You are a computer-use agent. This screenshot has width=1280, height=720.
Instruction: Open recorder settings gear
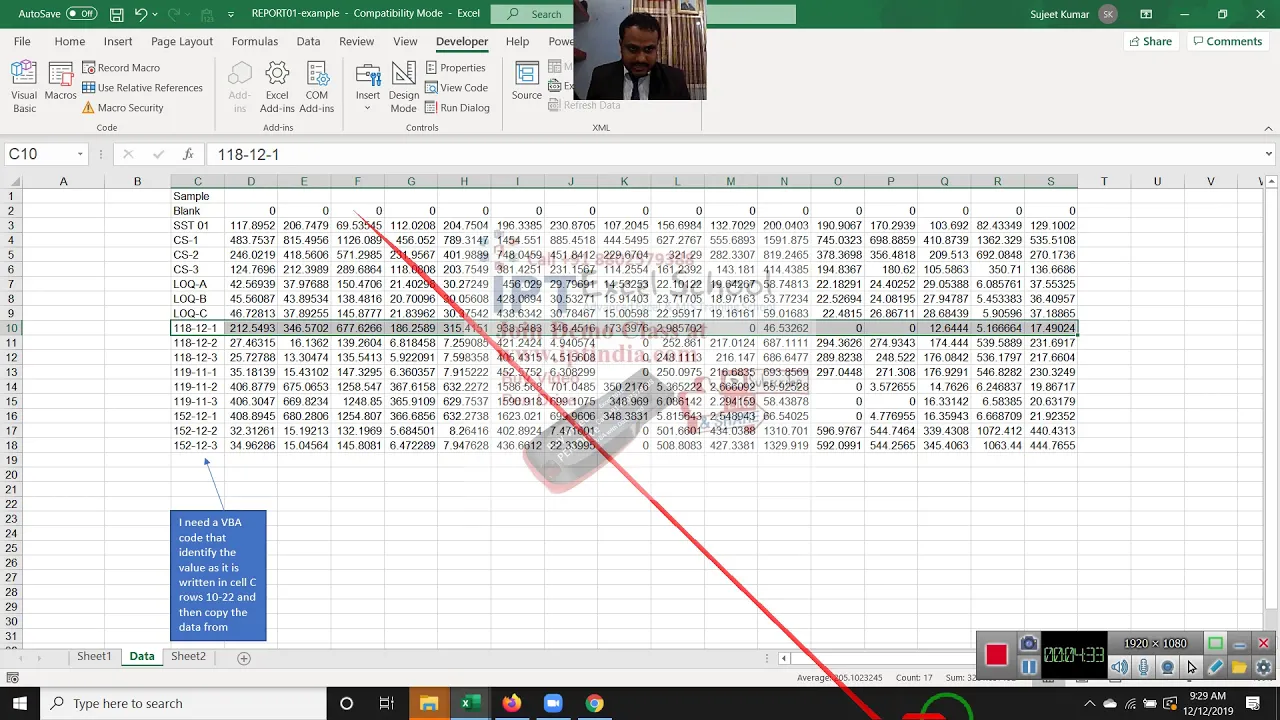[1263, 667]
